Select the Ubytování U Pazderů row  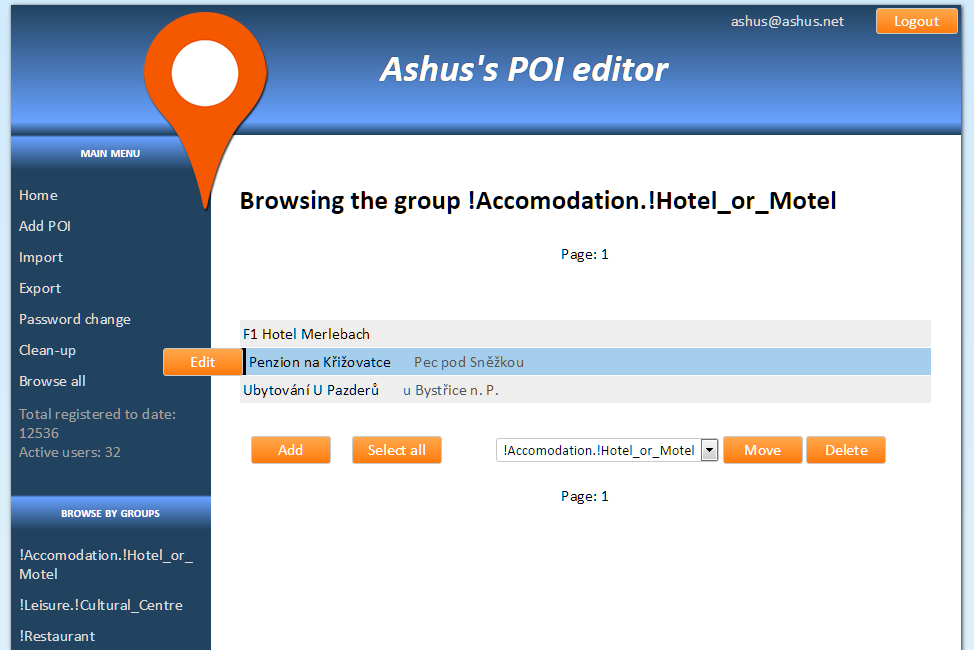point(311,390)
